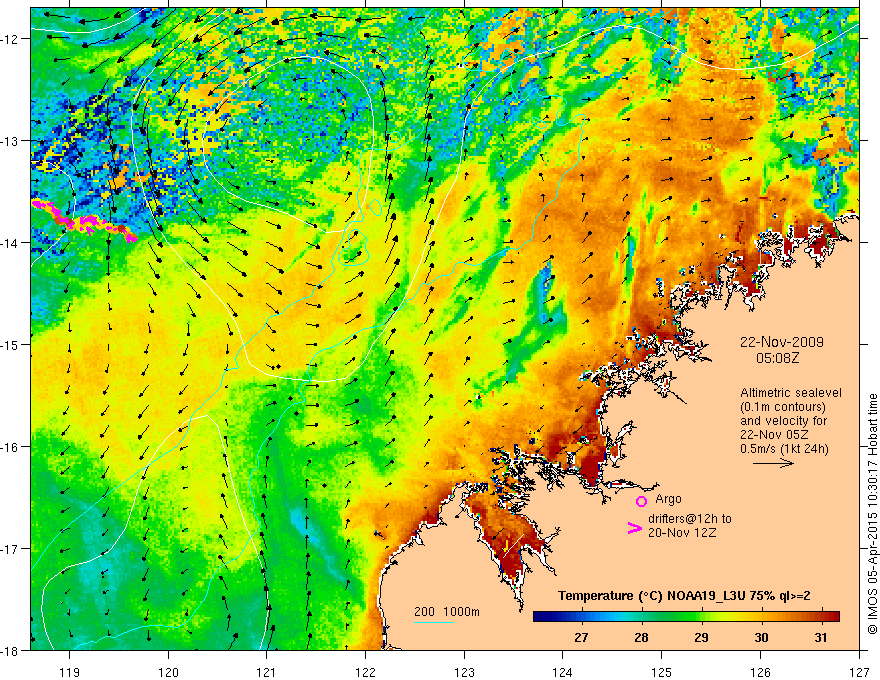Click the color bar tick label 29

[x=701, y=637]
